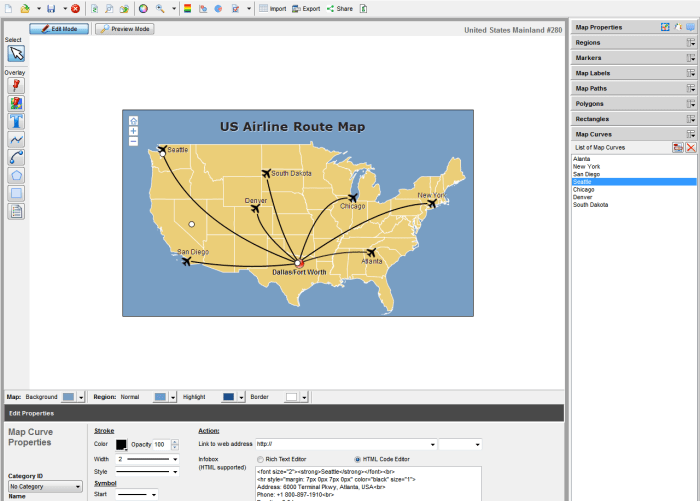Open the dropdown arrow next to Save icon

click(65, 8)
